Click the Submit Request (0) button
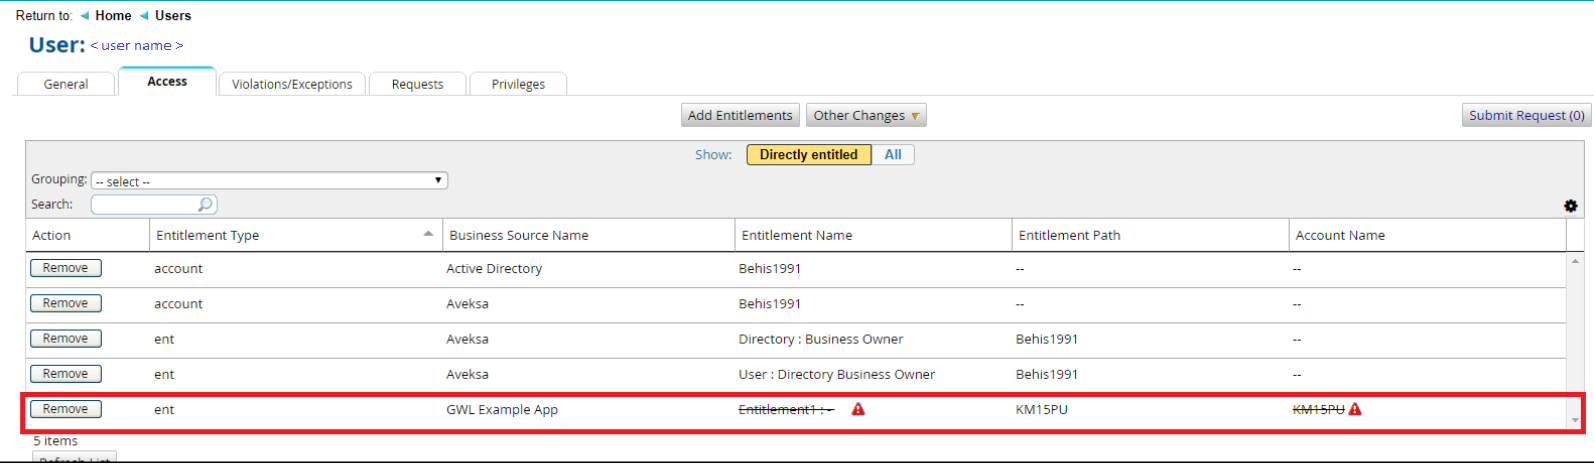Viewport: 1594px width, 474px height. coord(1526,116)
